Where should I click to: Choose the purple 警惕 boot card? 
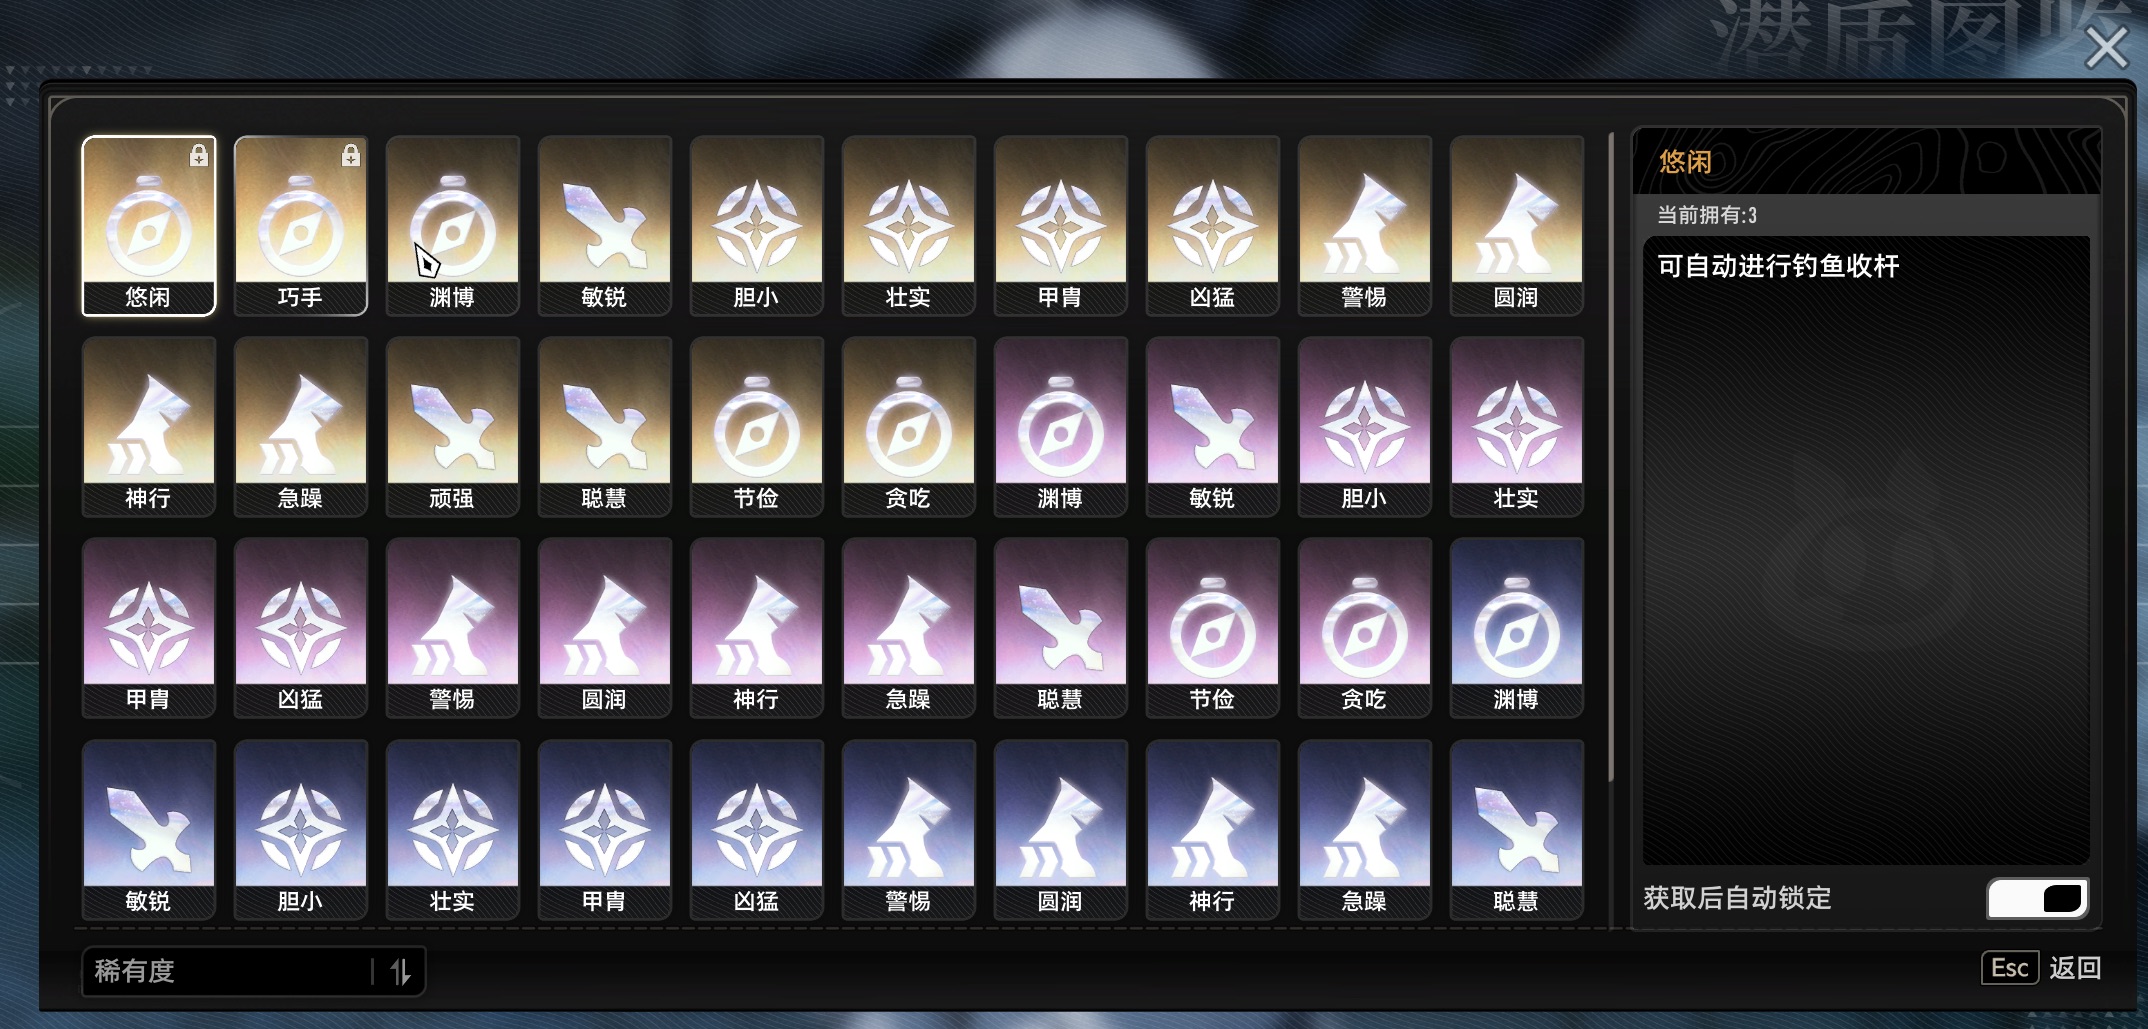click(452, 628)
